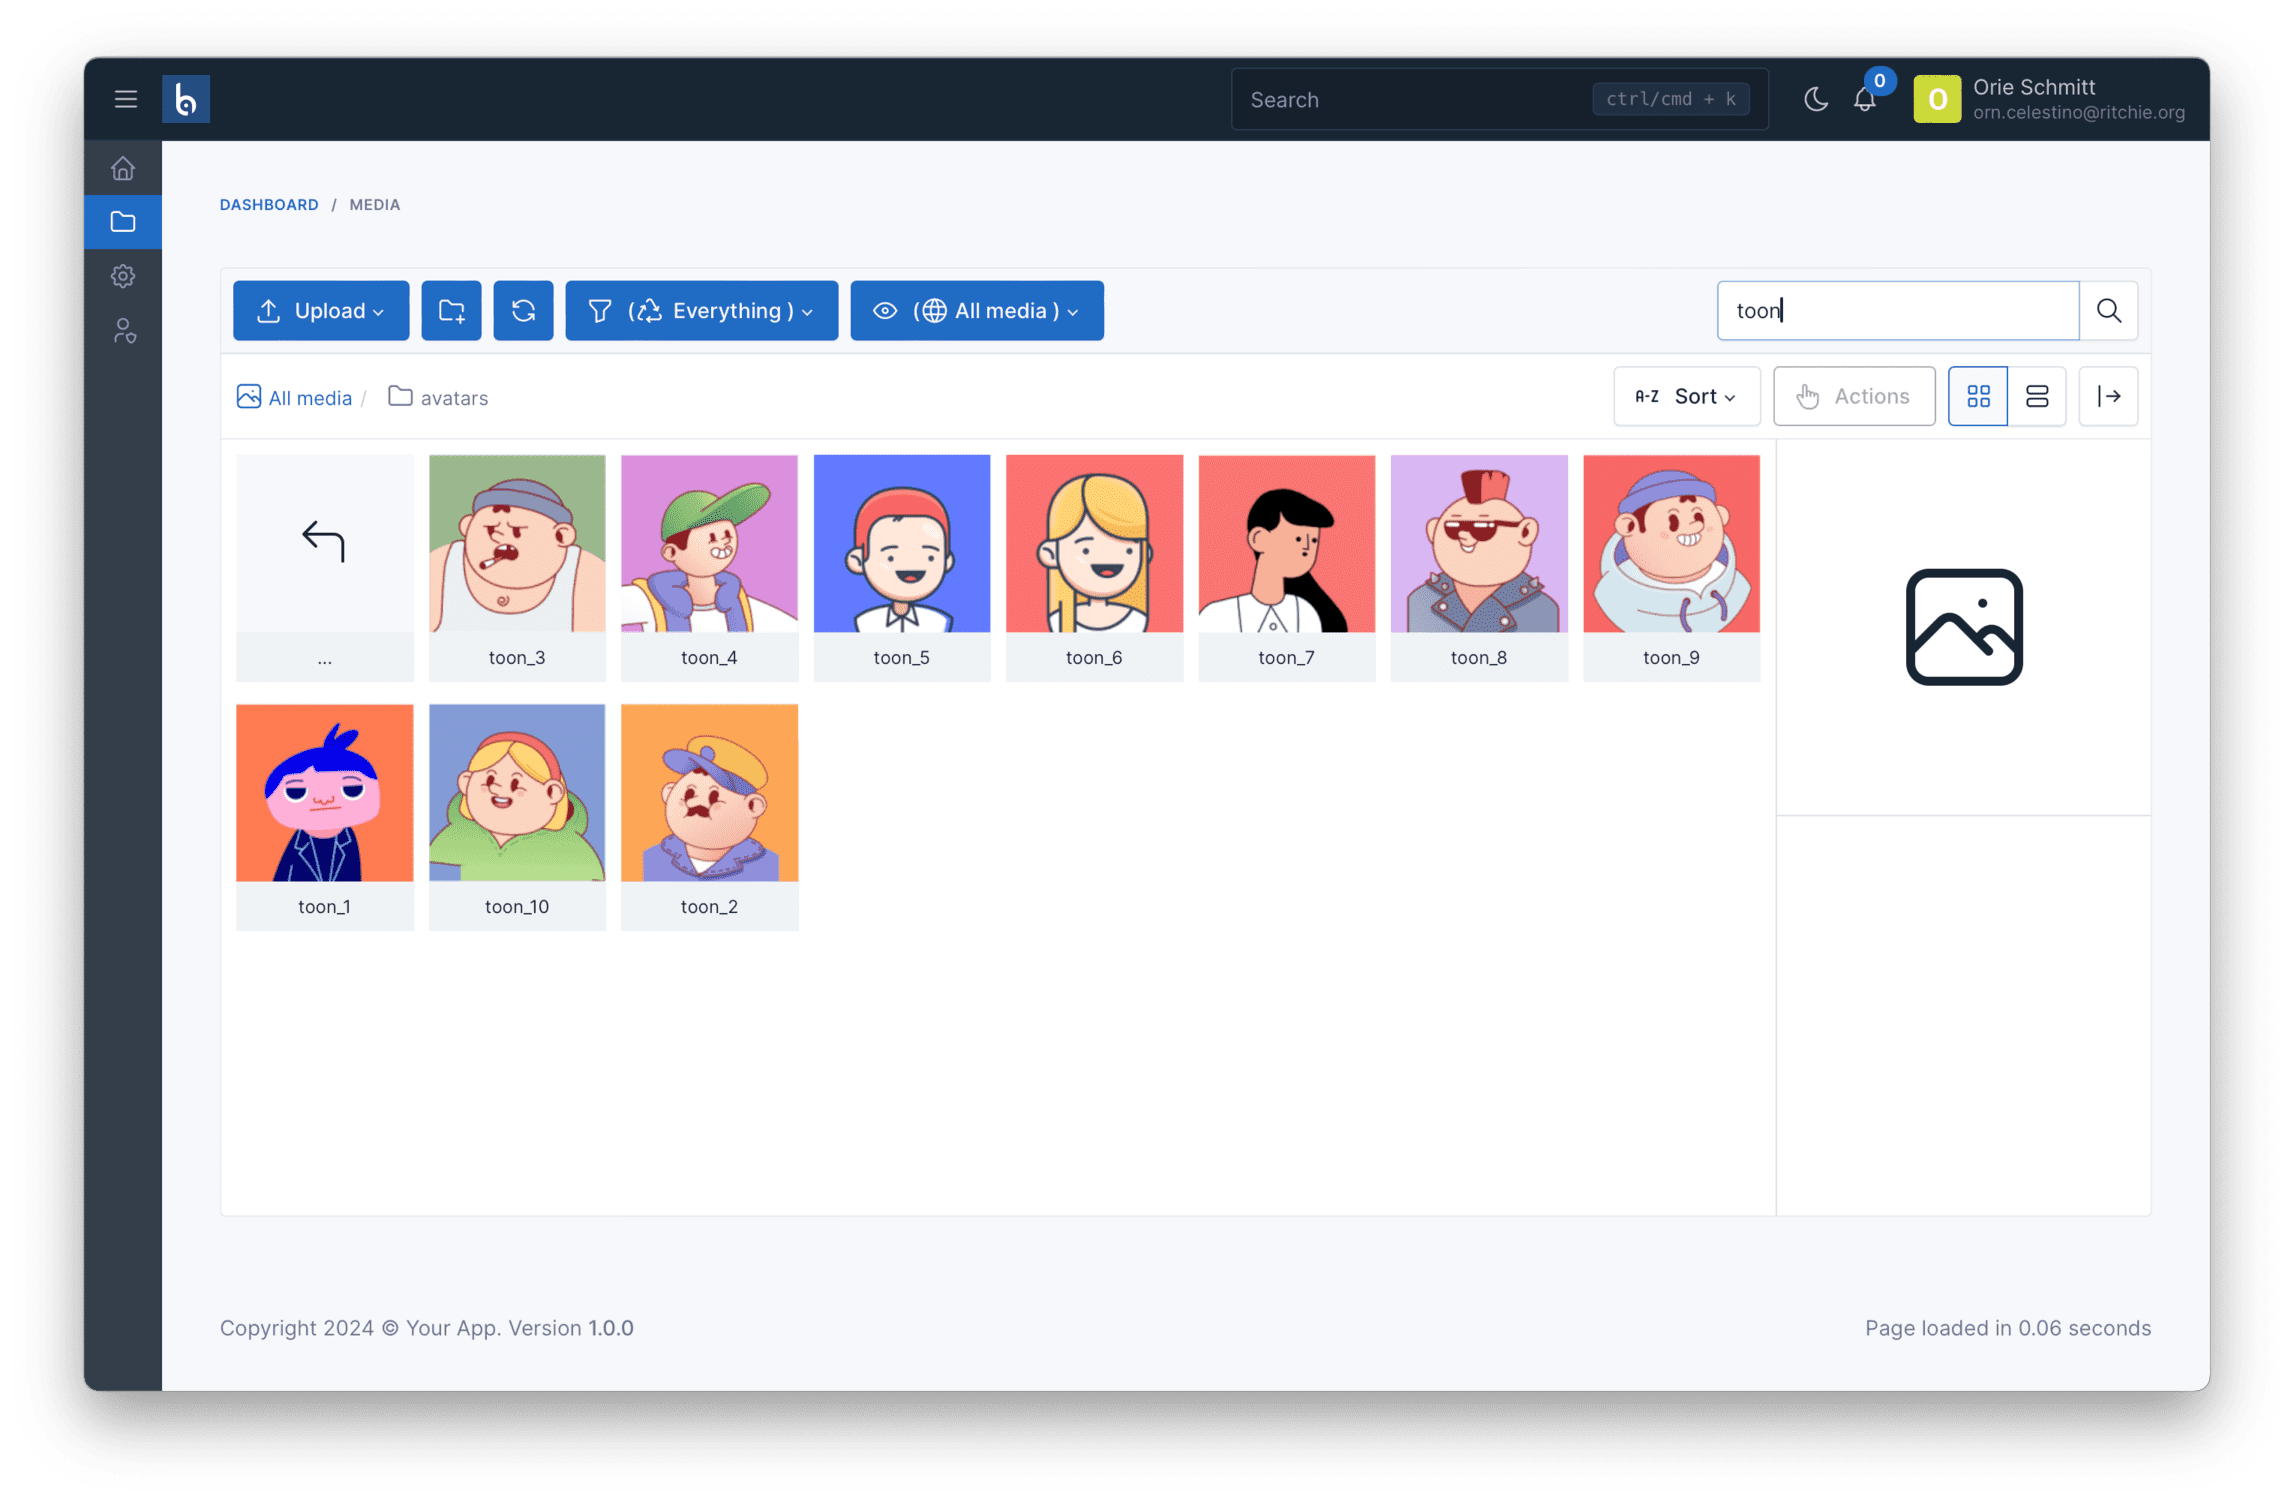This screenshot has height=1502, width=2294.
Task: Open the hamburger sidebar menu
Action: tap(125, 99)
